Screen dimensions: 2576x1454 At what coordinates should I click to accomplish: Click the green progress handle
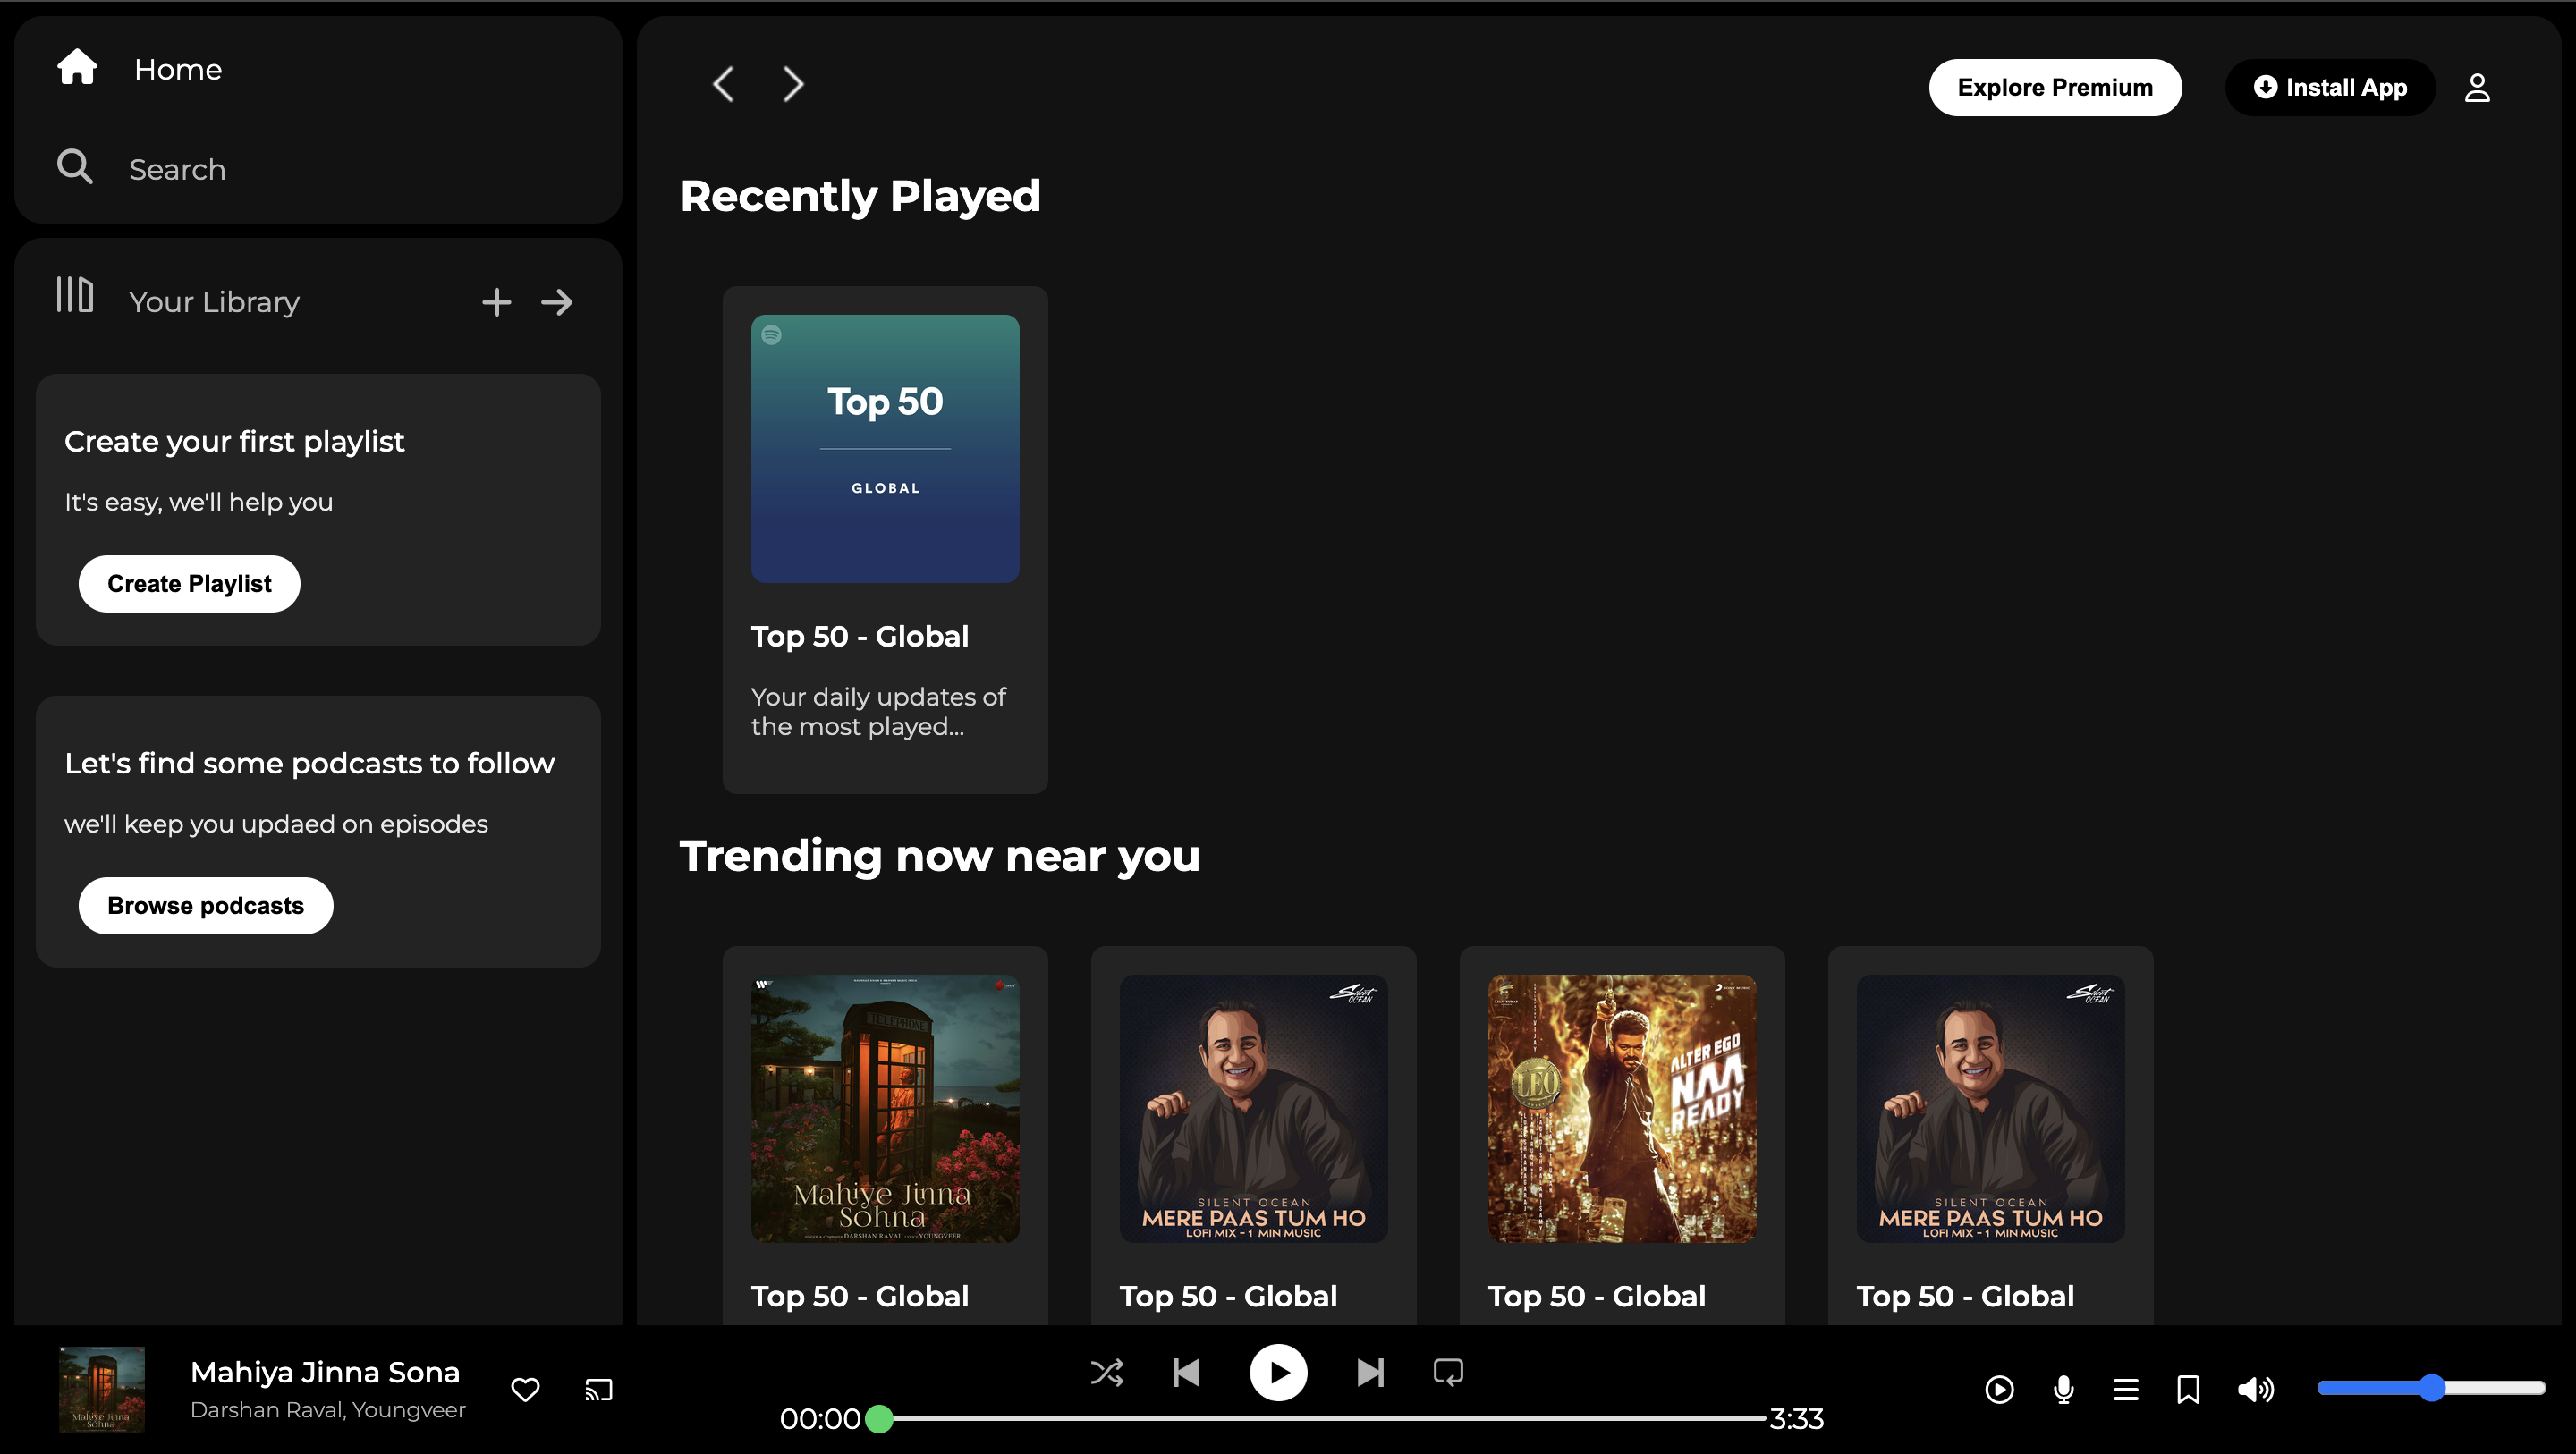click(x=879, y=1419)
